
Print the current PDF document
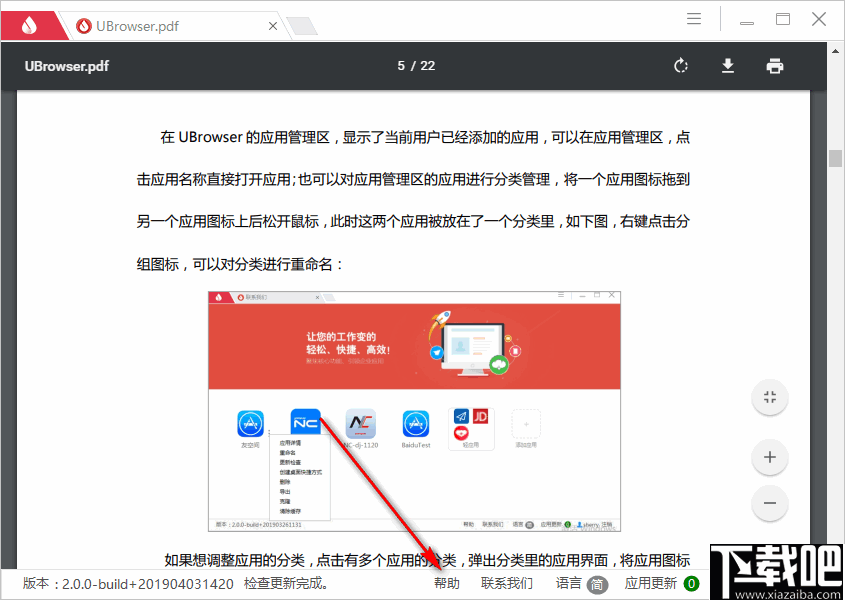coord(774,65)
